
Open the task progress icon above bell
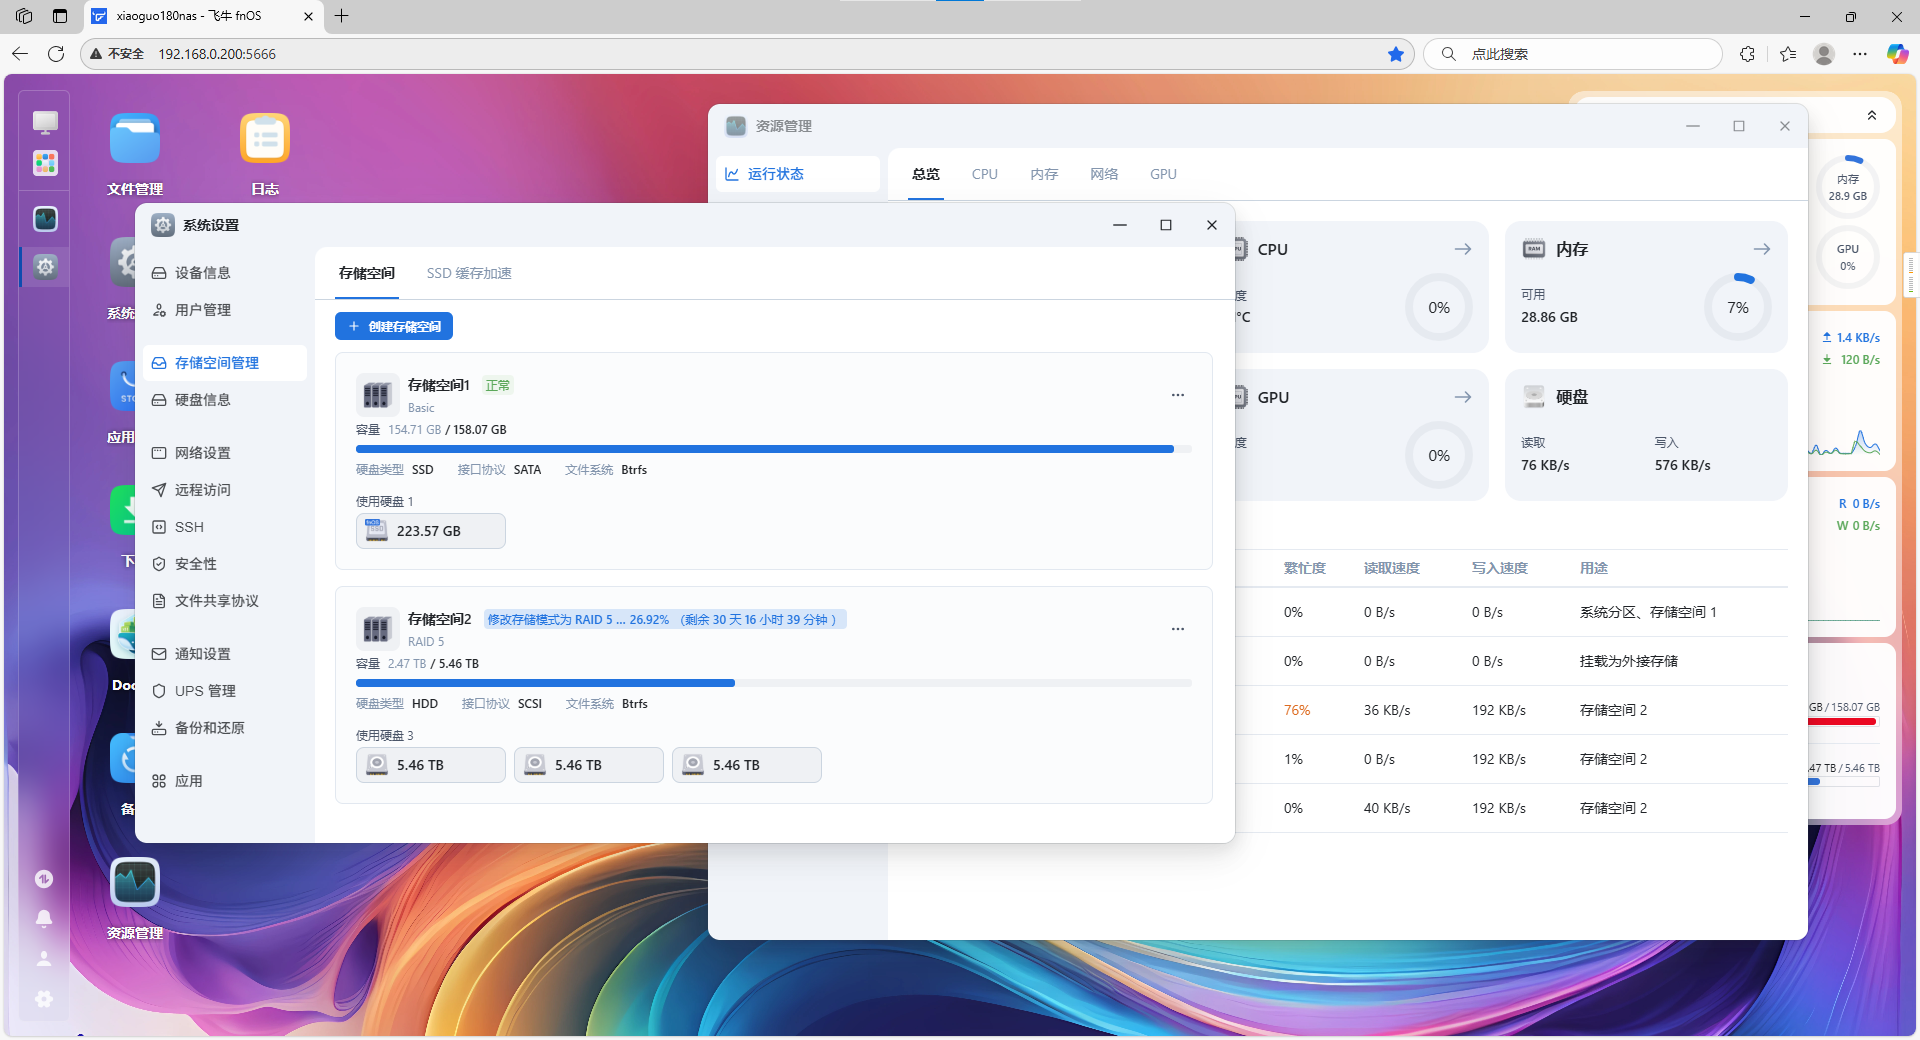coord(44,879)
